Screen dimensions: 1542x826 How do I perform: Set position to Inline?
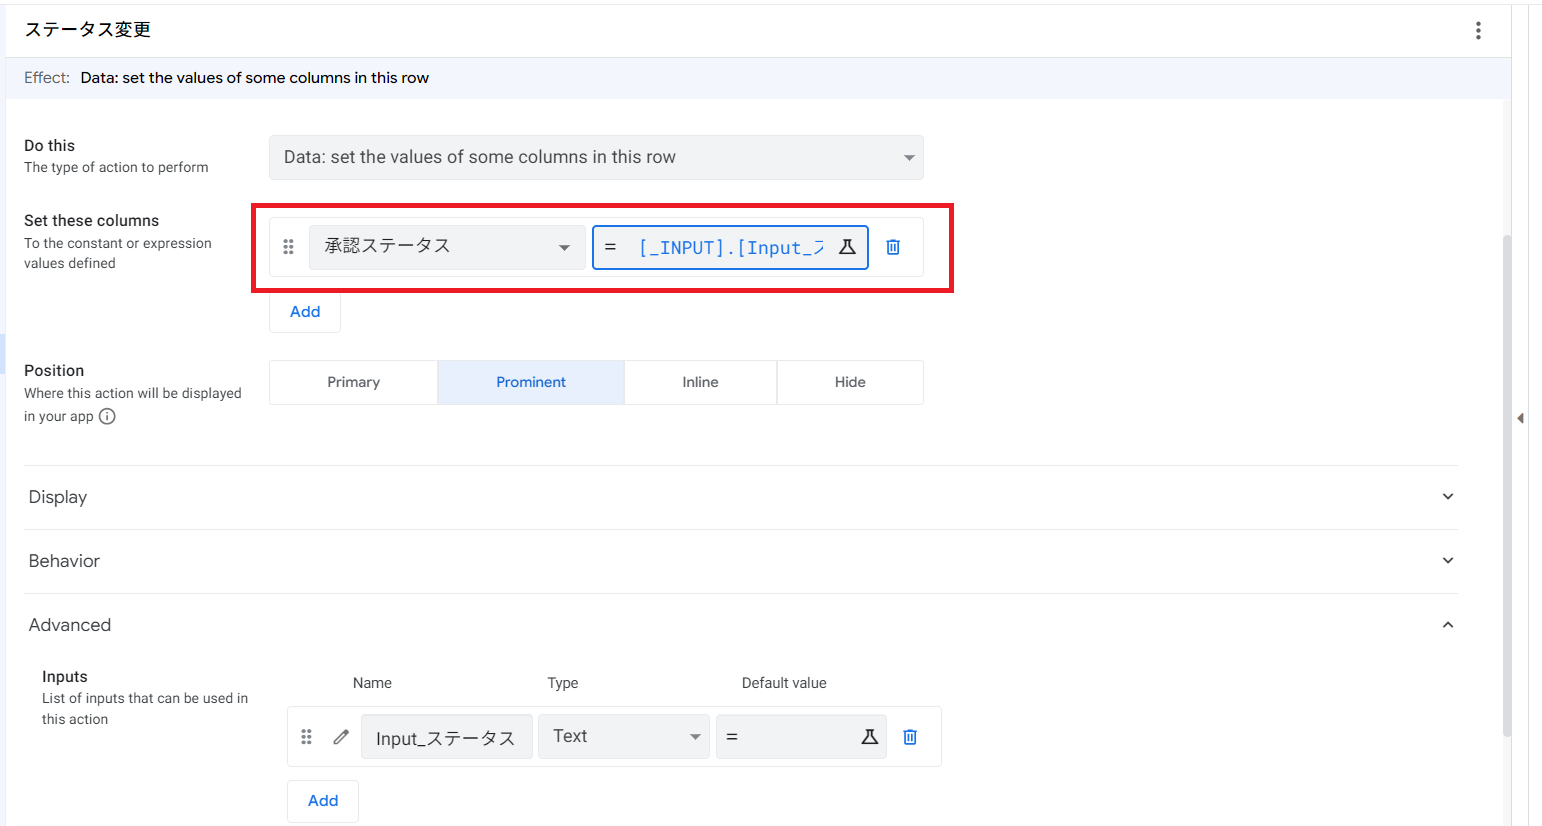(x=700, y=382)
